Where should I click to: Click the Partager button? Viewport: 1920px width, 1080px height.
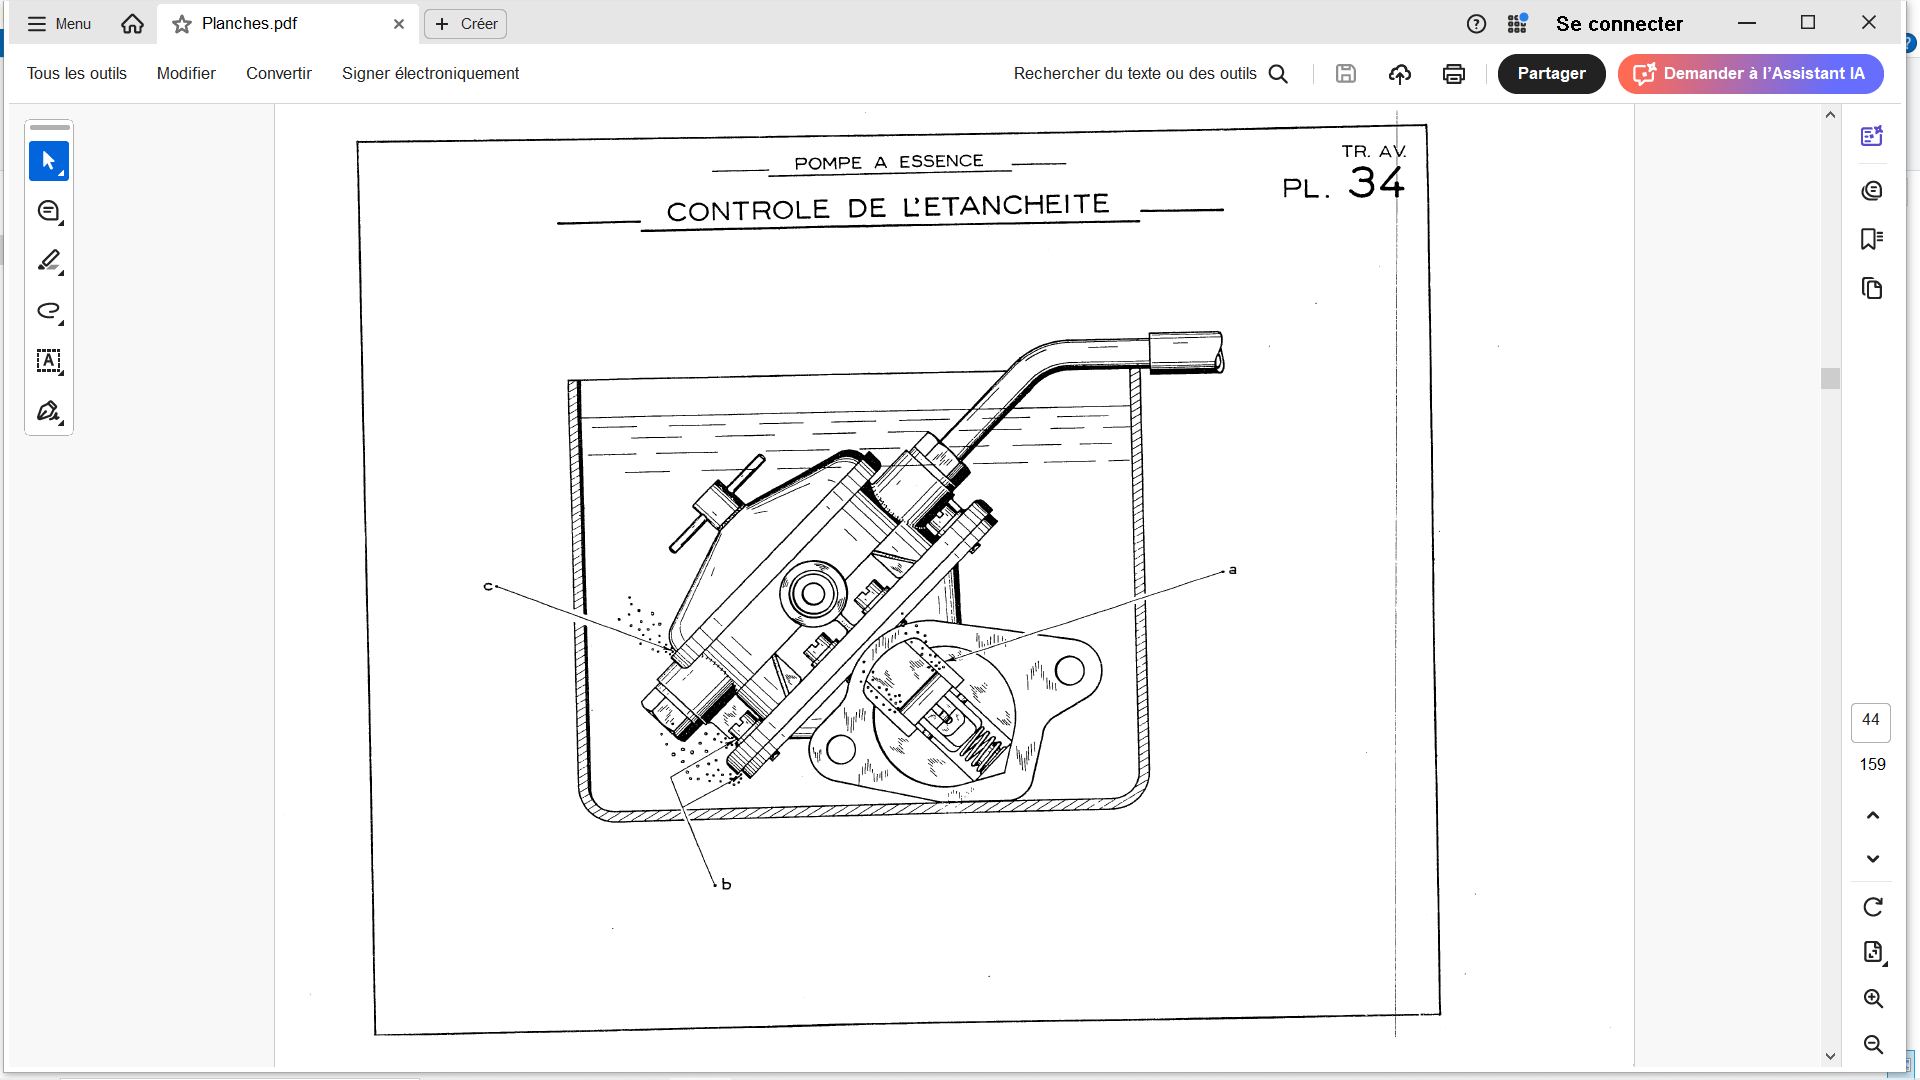[1550, 74]
